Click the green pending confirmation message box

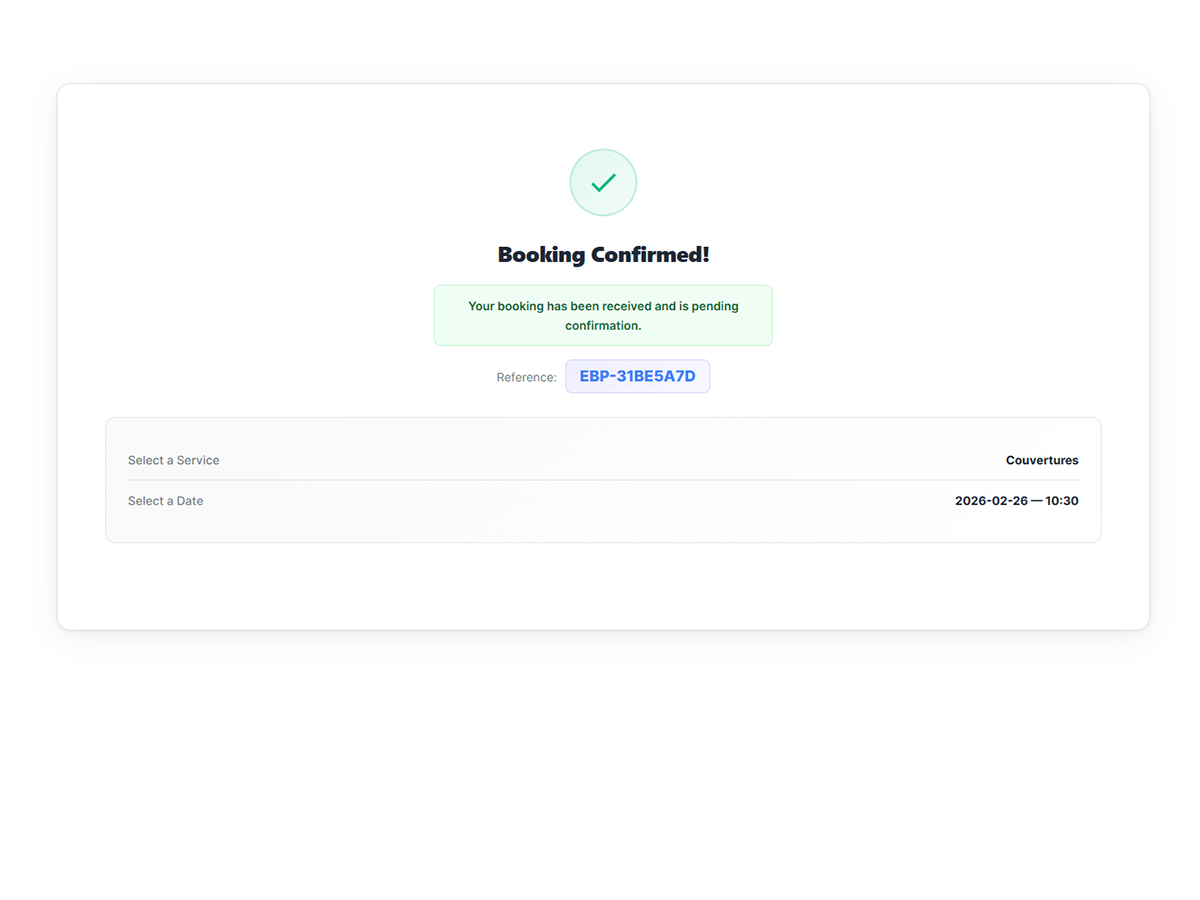pos(603,316)
